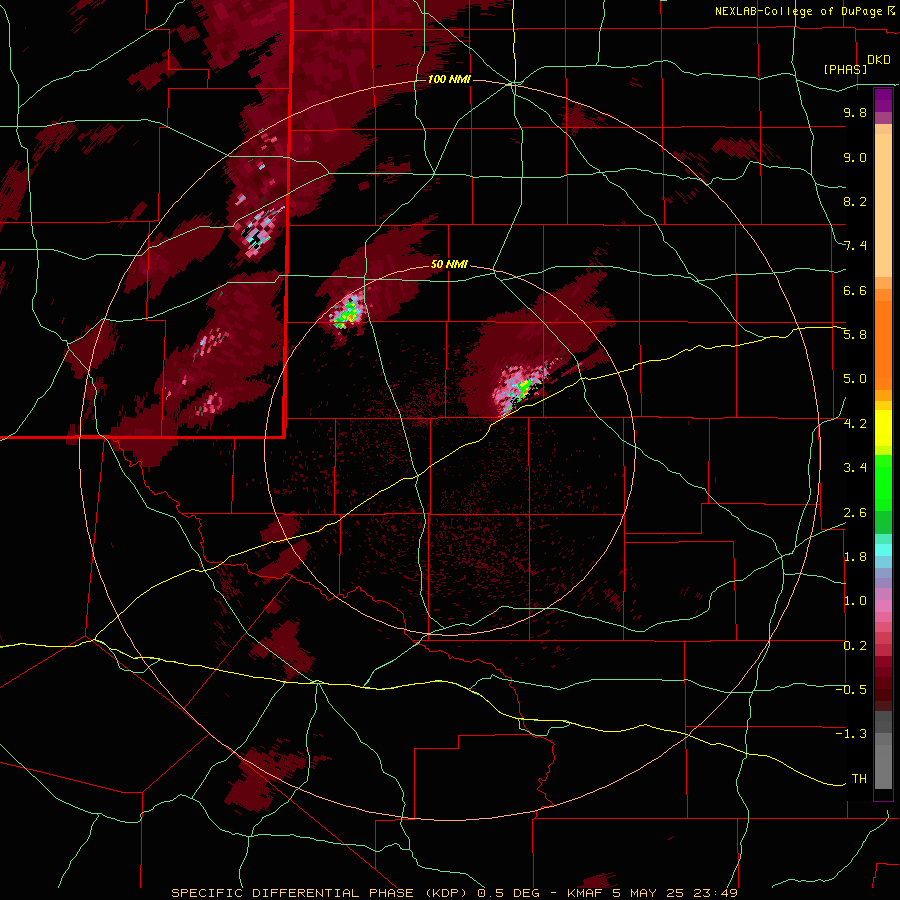Click the KMAF 5 MAY 25 23:49 timestamp
Image resolution: width=900 pixels, height=900 pixels.
[x=652, y=893]
